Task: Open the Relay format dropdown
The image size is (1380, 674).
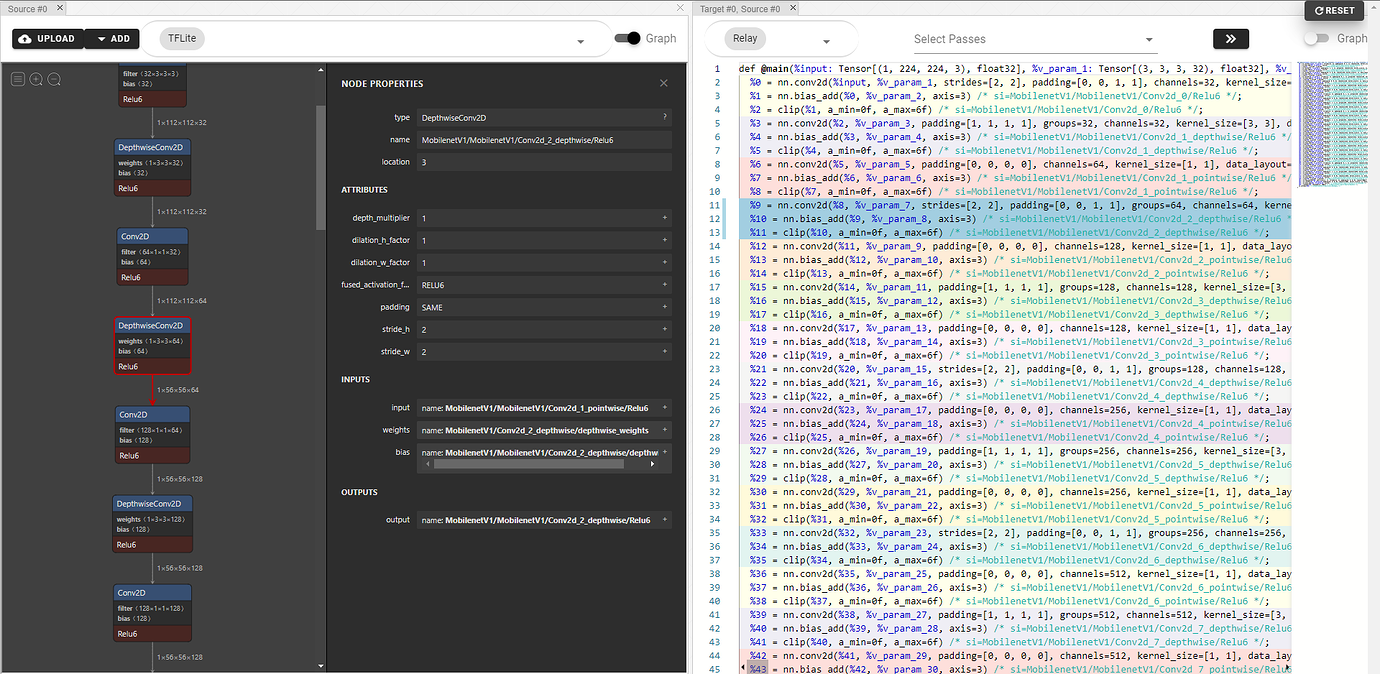Action: (826, 38)
